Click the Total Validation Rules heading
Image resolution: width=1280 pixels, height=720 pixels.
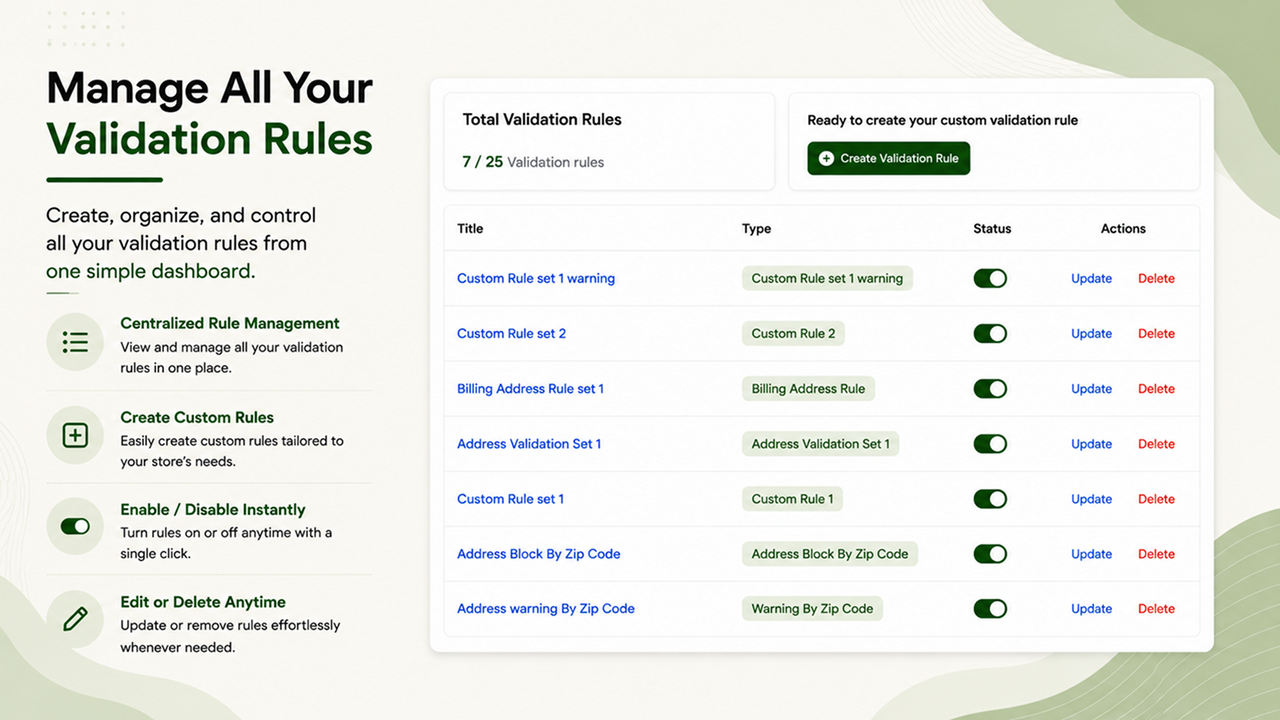(542, 119)
